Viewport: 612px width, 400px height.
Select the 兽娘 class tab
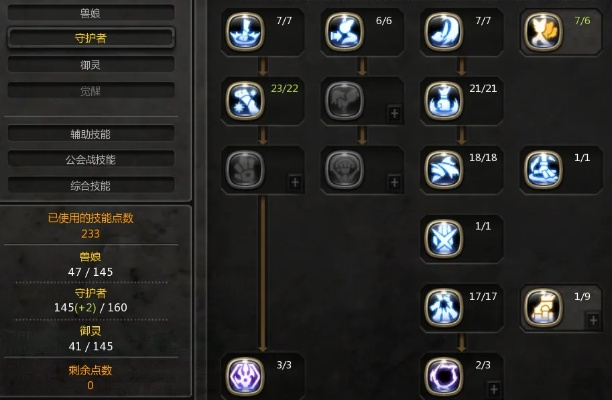(x=91, y=13)
